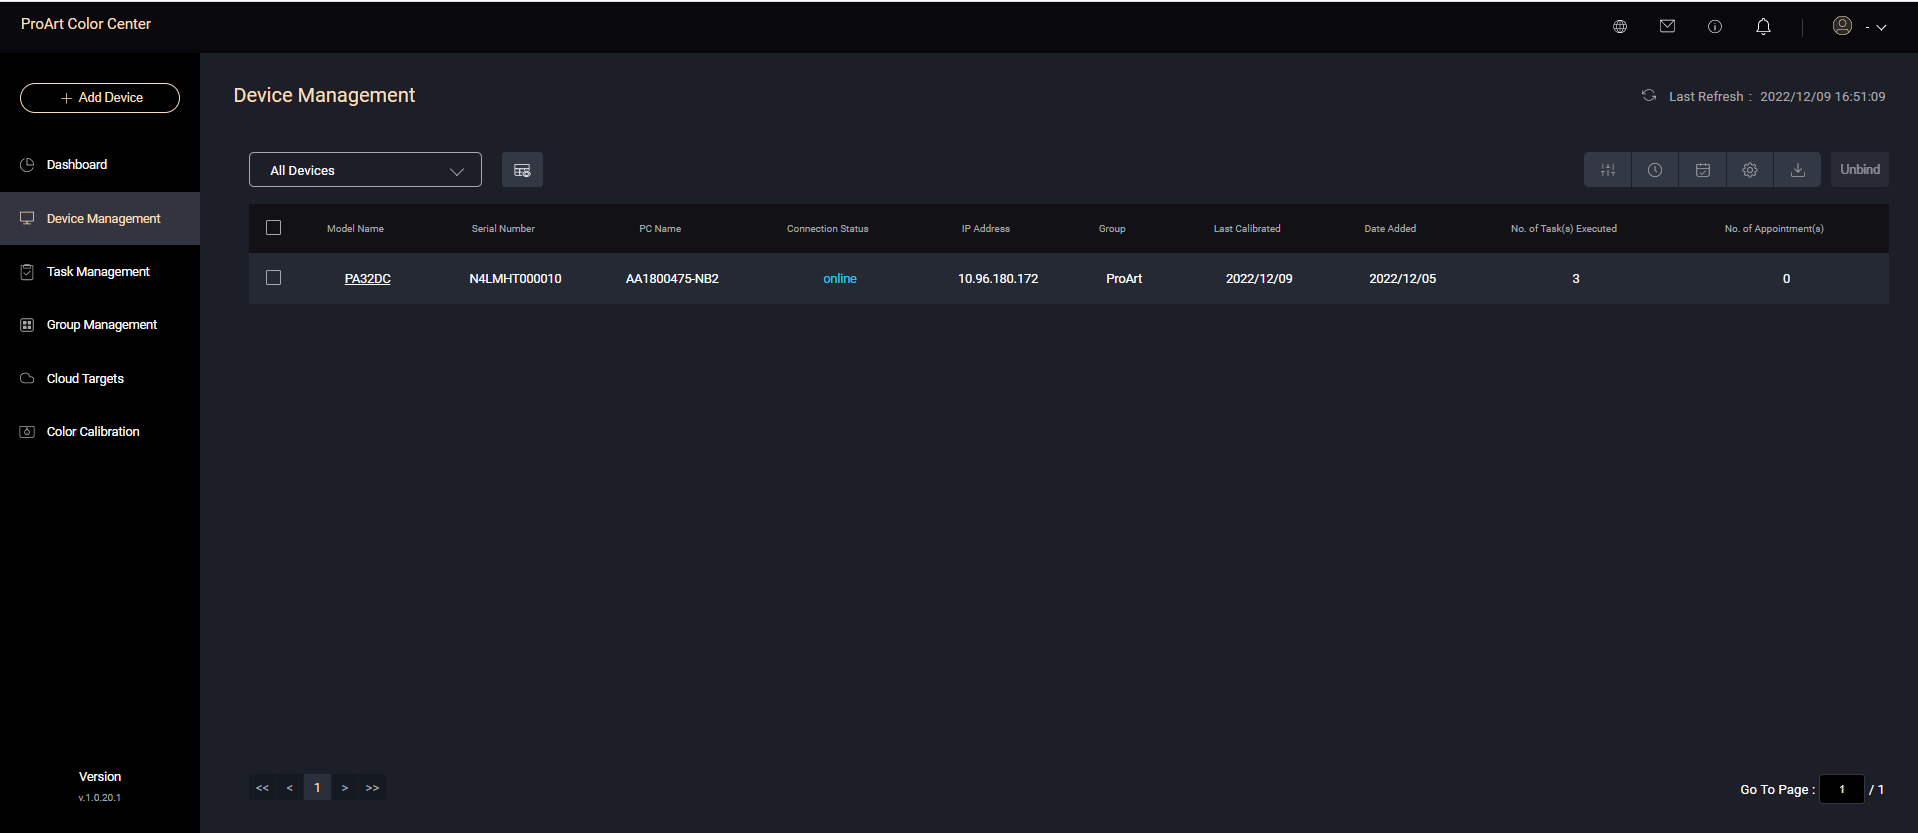The height and width of the screenshot is (833, 1918).
Task: Toggle the select-all header checkbox
Action: (x=273, y=228)
